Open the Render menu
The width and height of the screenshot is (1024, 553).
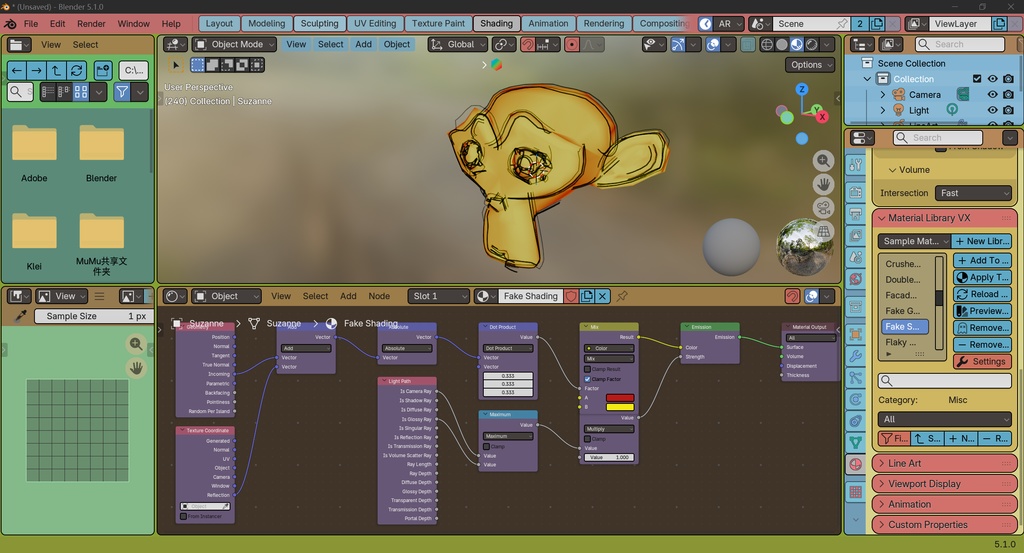(91, 24)
